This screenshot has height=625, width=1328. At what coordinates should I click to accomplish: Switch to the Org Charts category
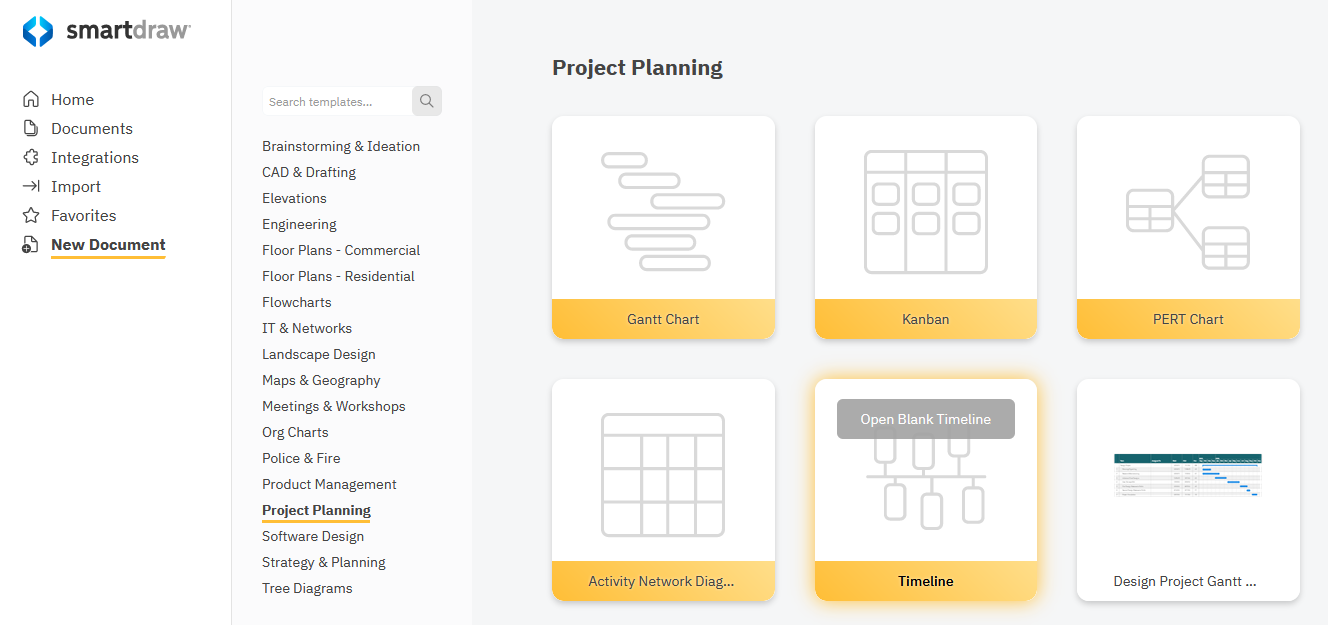(294, 432)
